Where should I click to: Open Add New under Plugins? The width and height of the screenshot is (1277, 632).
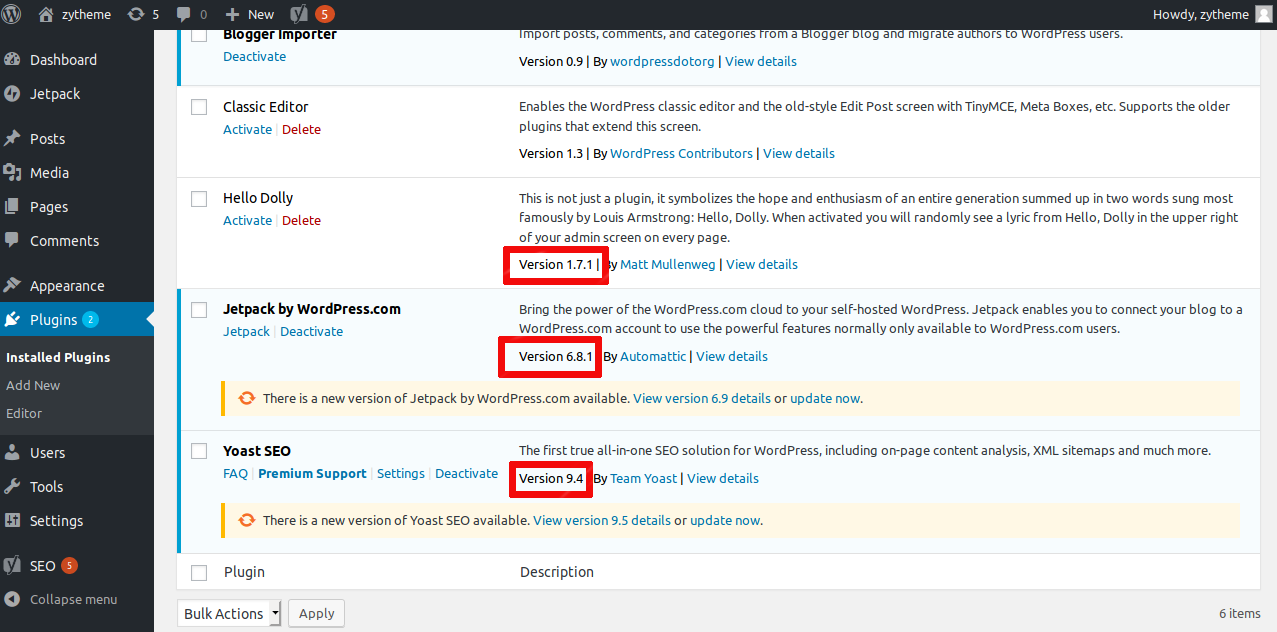tap(33, 385)
